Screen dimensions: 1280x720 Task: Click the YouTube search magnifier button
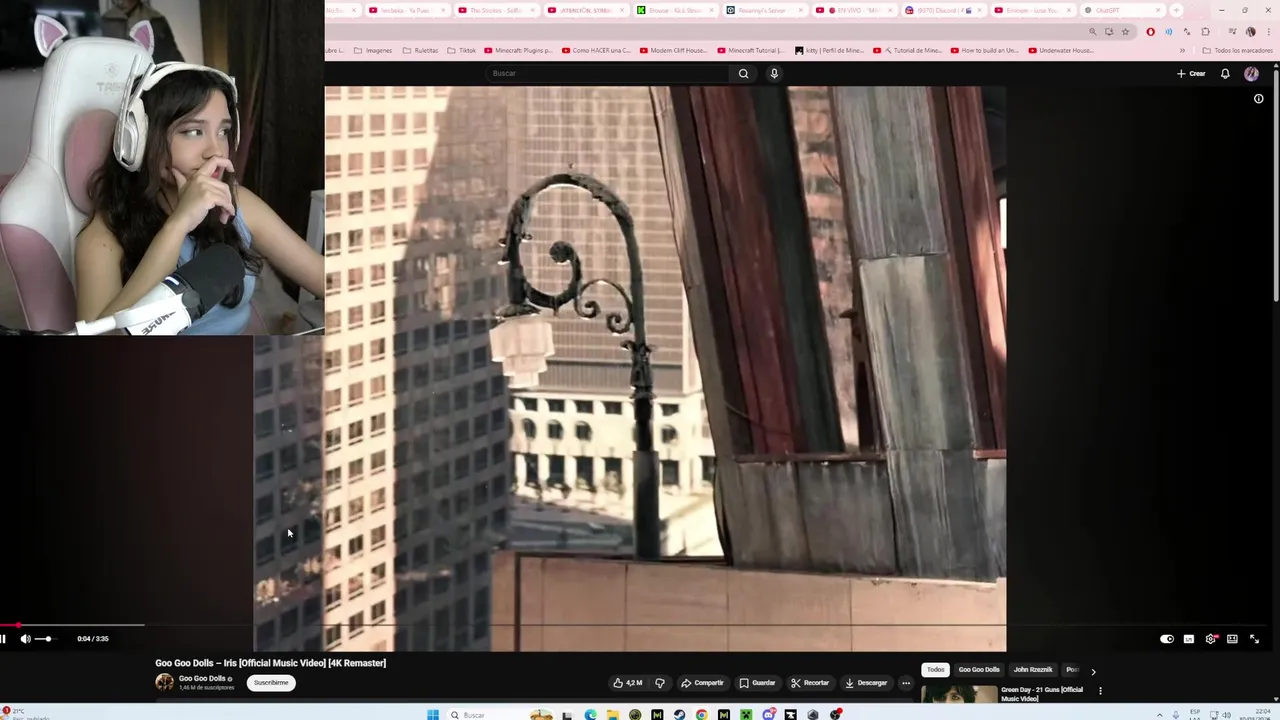tap(743, 73)
